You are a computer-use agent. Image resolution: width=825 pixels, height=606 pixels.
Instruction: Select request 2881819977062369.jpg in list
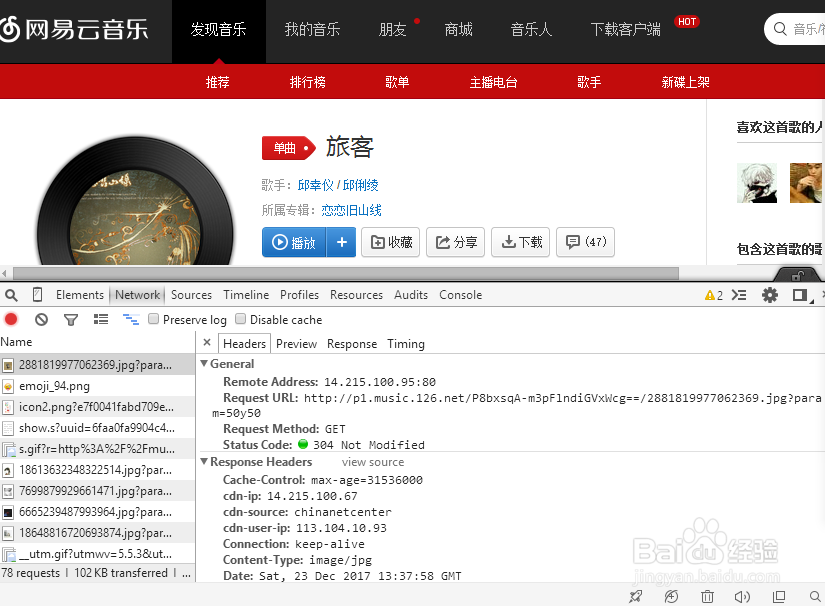tap(97, 365)
